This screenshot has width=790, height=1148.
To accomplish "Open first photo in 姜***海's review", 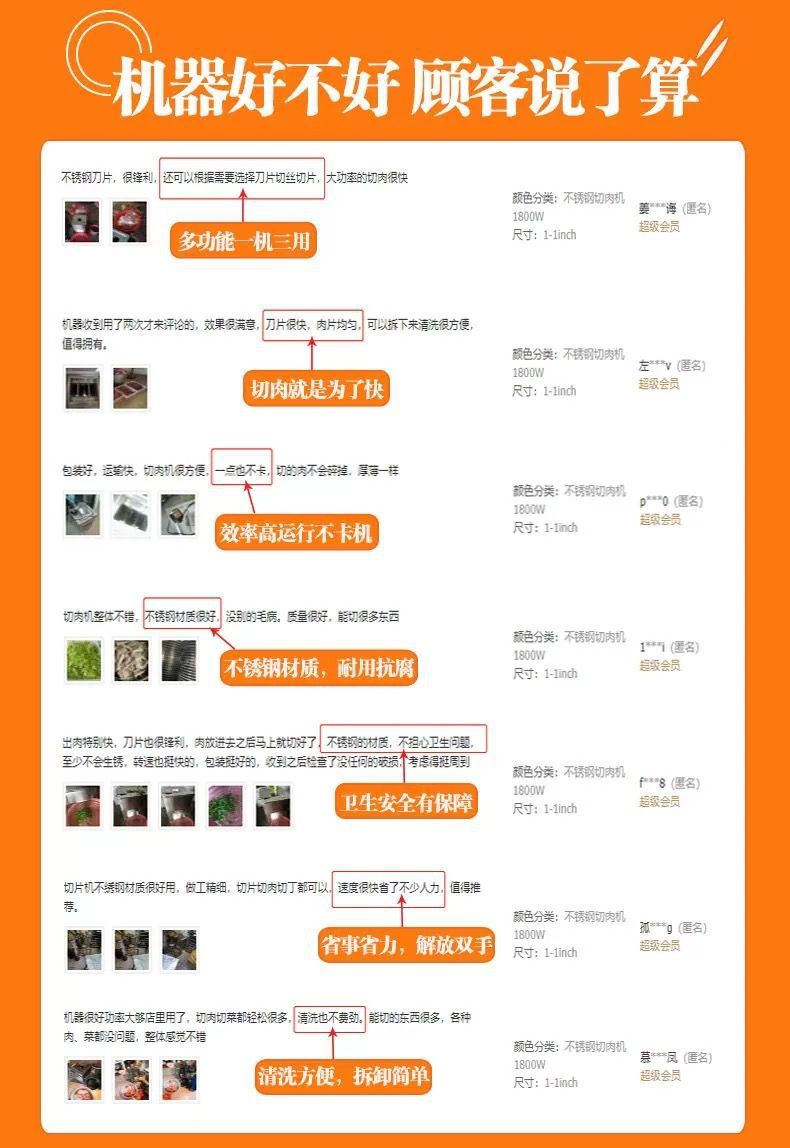I will [x=82, y=222].
